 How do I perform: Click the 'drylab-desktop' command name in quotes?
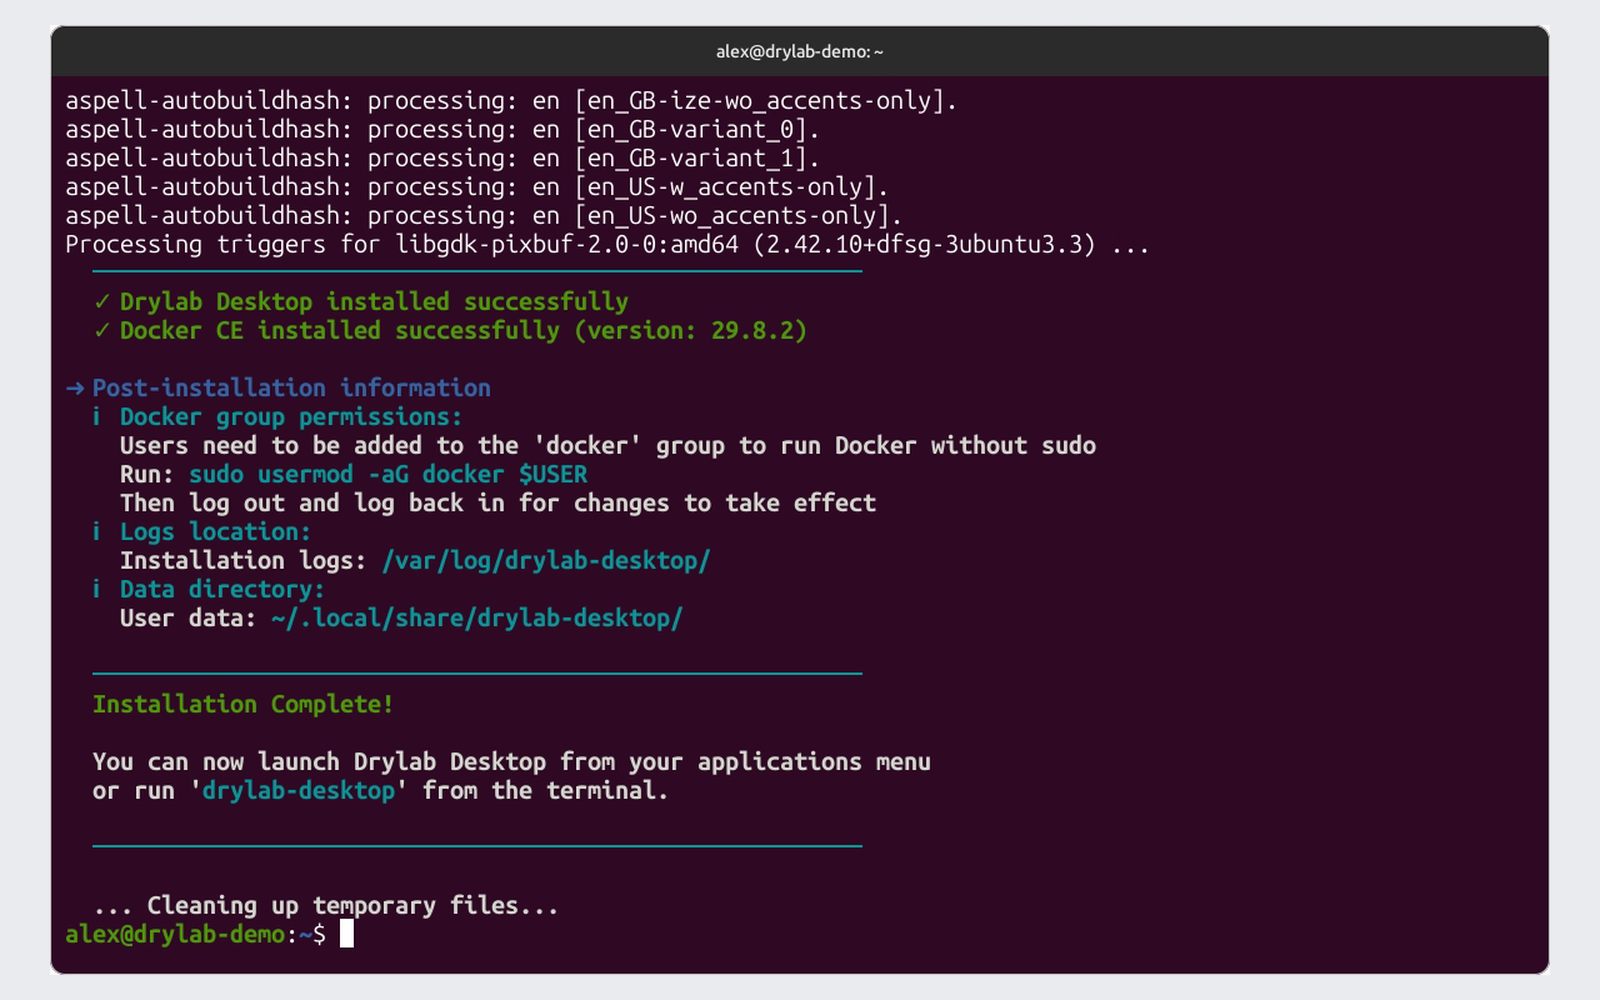299,791
